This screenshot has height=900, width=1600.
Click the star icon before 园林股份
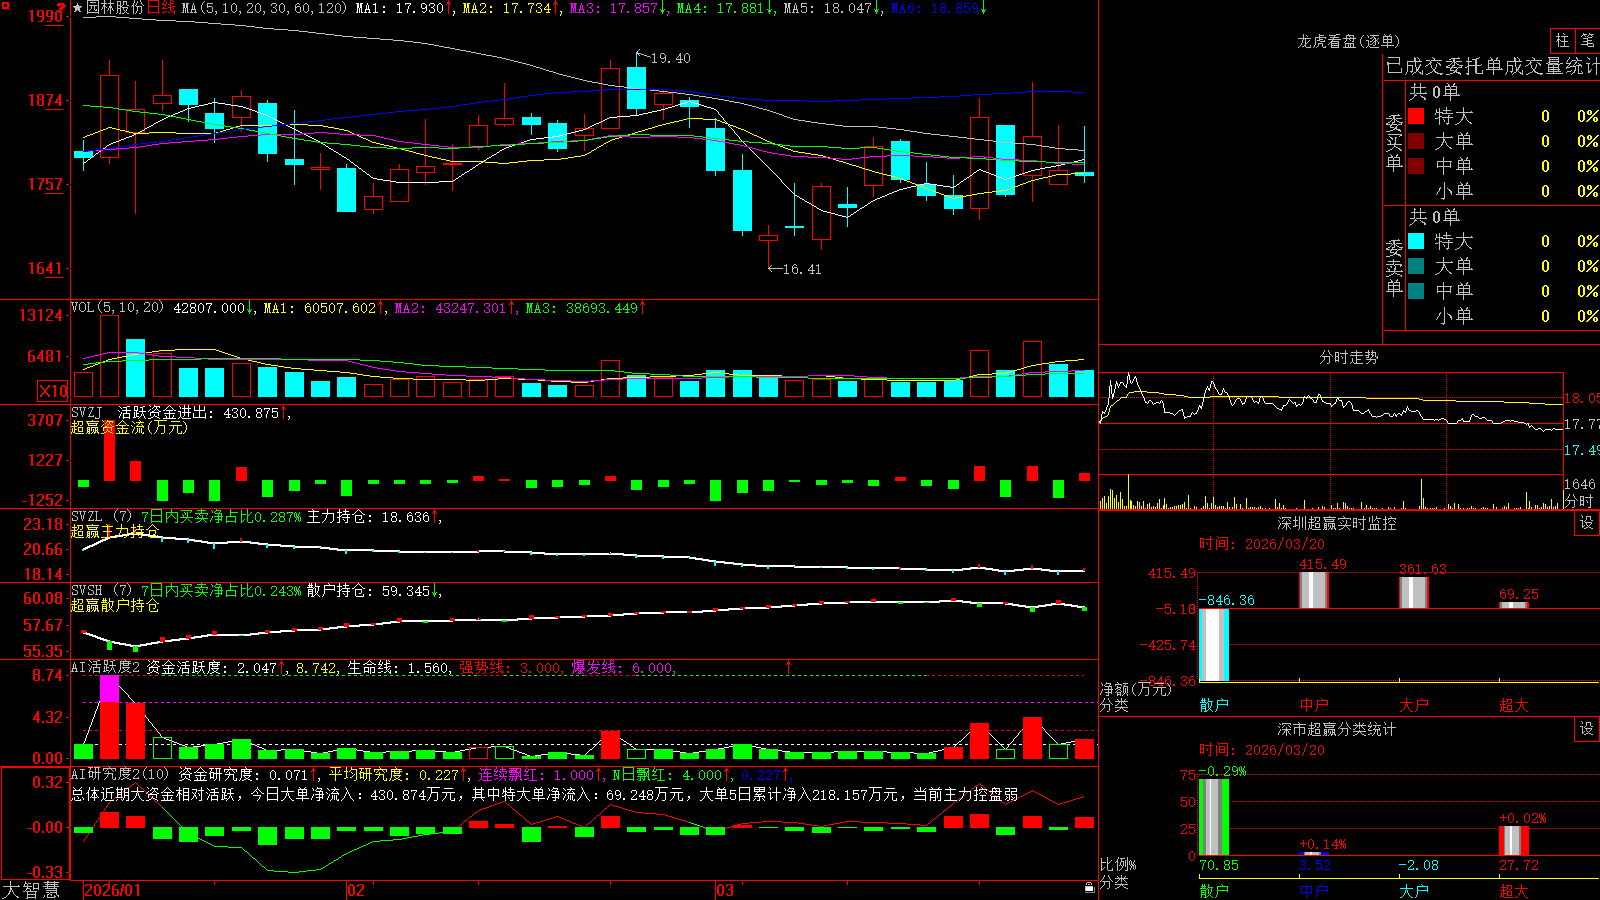point(77,8)
